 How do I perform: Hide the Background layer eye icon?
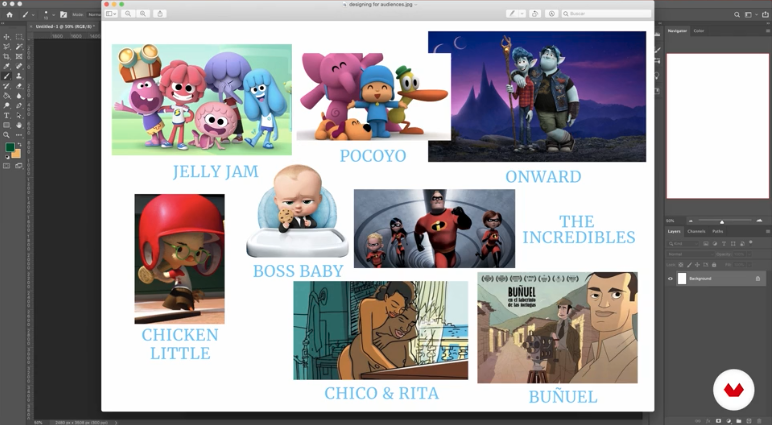click(x=670, y=279)
